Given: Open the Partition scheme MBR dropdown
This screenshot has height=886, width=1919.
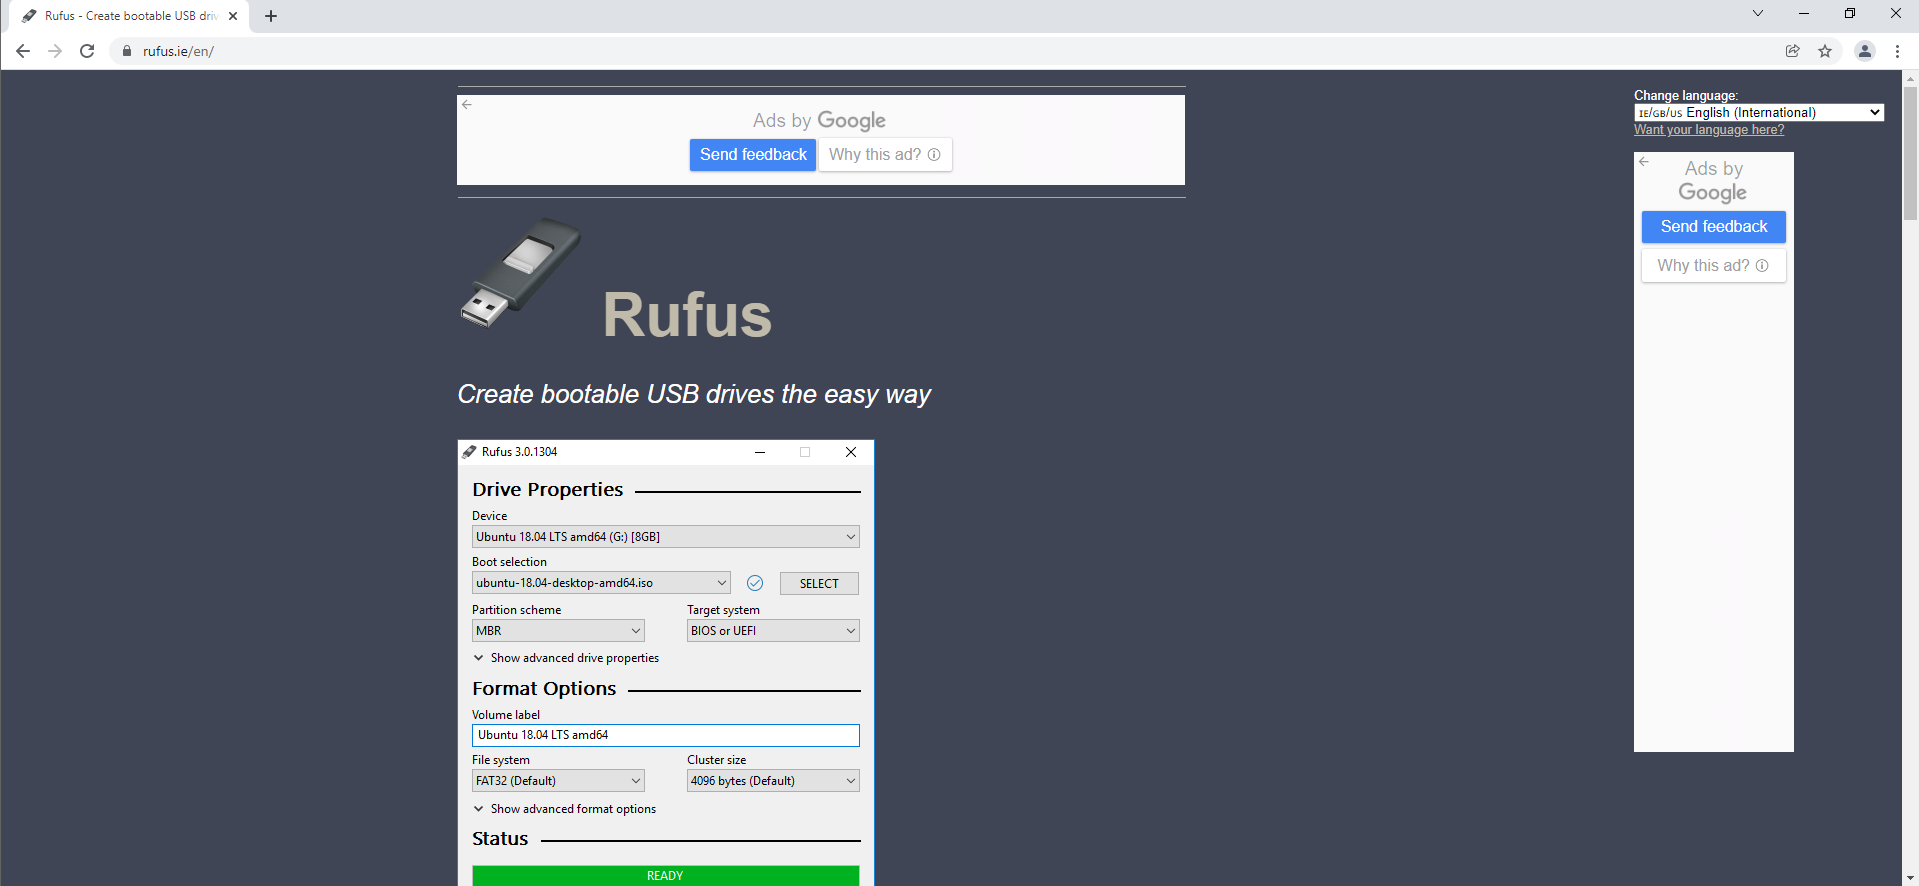Looking at the screenshot, I should point(558,631).
